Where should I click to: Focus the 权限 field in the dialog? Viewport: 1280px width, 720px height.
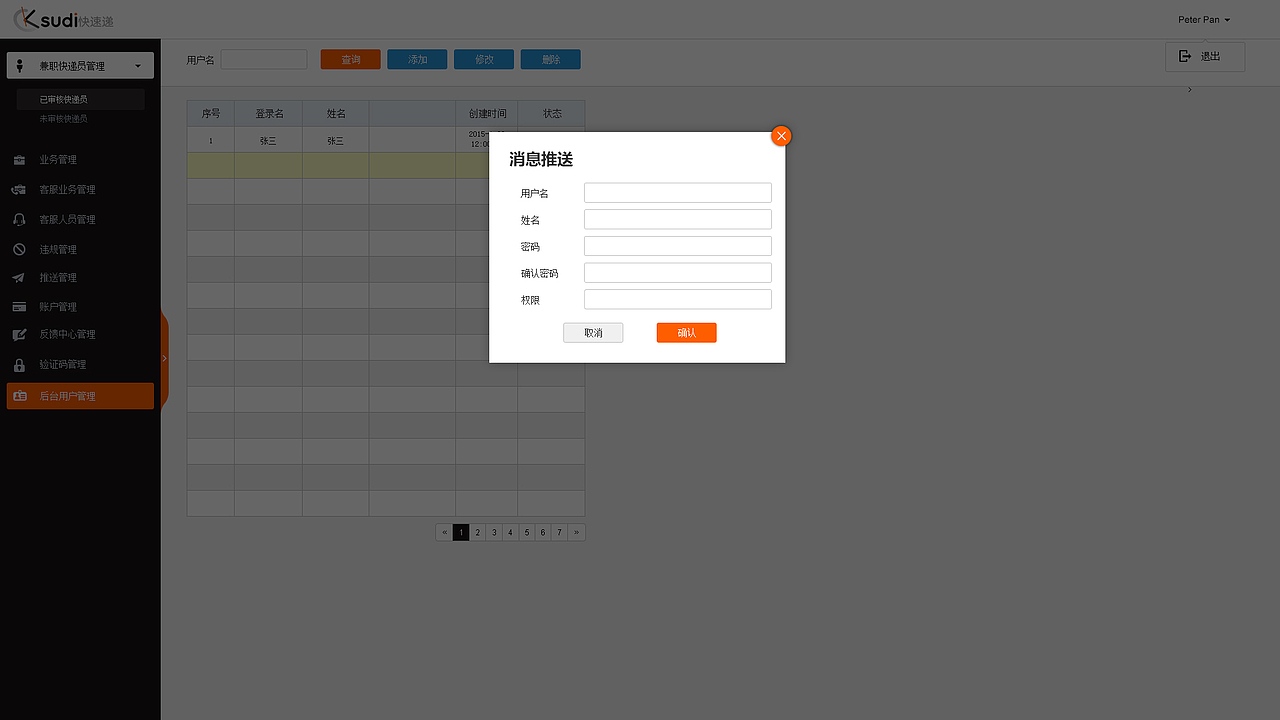pyautogui.click(x=678, y=300)
